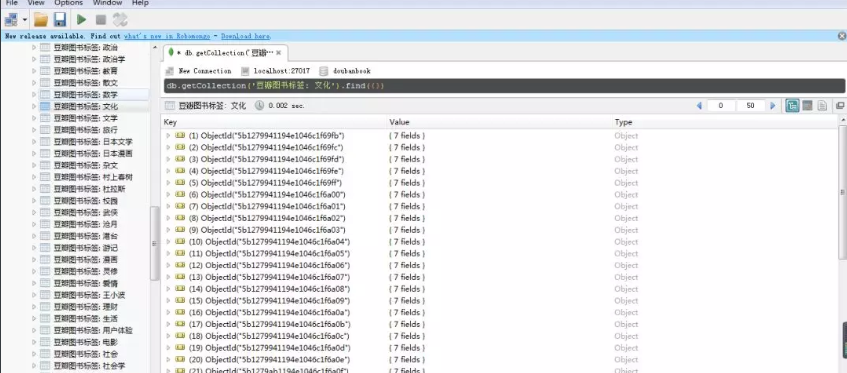Expand the 豆瓣图书标签: 教育 collection node
The image size is (847, 373).
tap(34, 71)
